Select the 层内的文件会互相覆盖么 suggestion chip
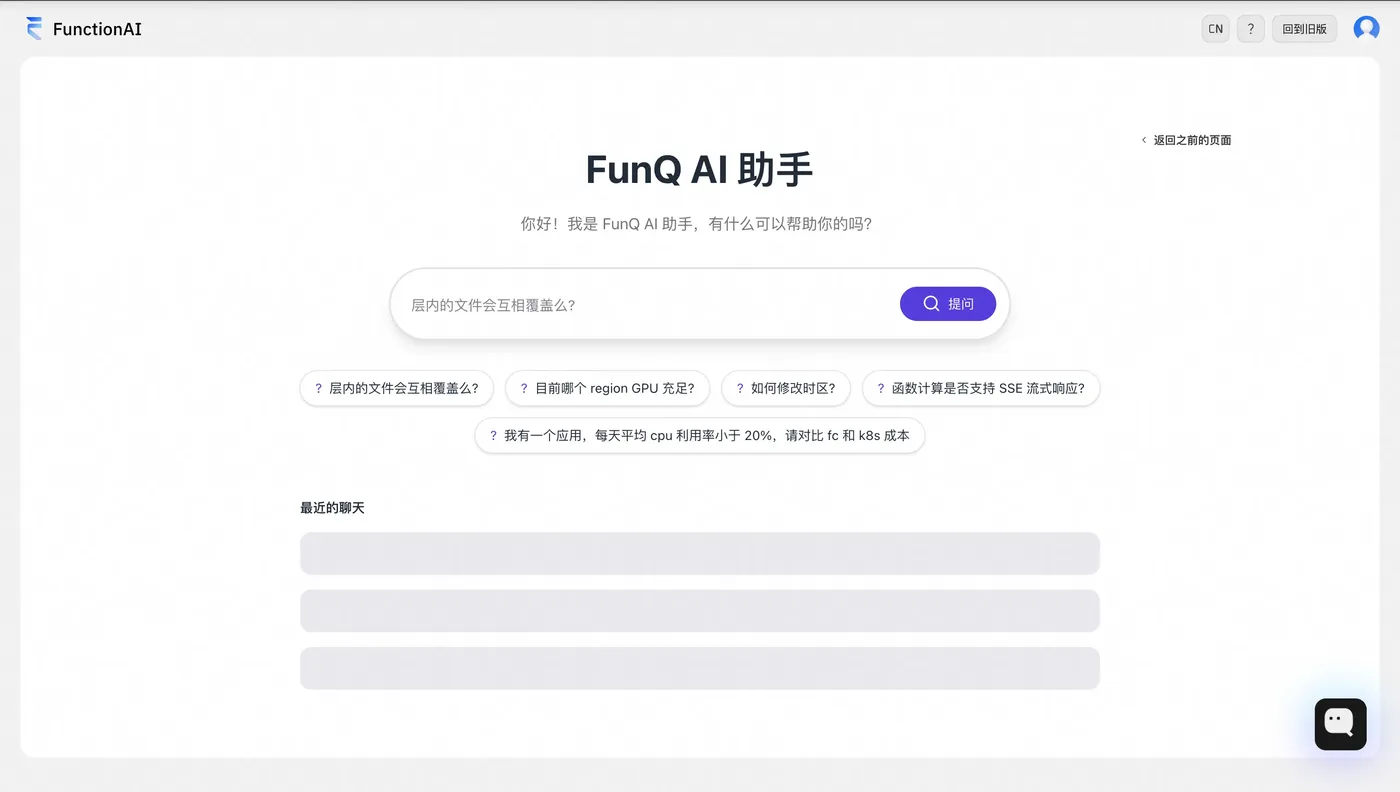Viewport: 1400px width, 792px height. point(397,388)
